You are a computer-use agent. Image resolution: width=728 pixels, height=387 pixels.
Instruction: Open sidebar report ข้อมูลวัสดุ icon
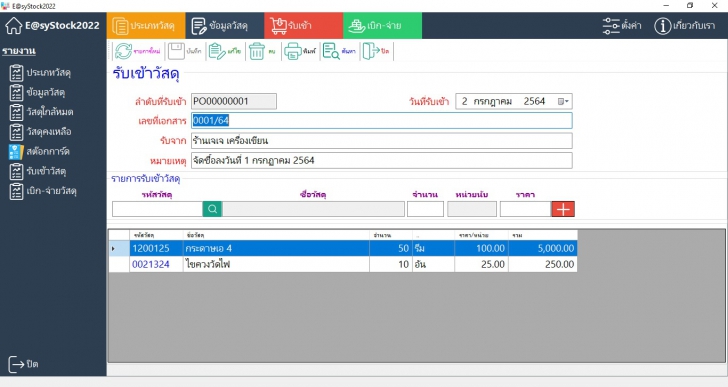click(16, 92)
